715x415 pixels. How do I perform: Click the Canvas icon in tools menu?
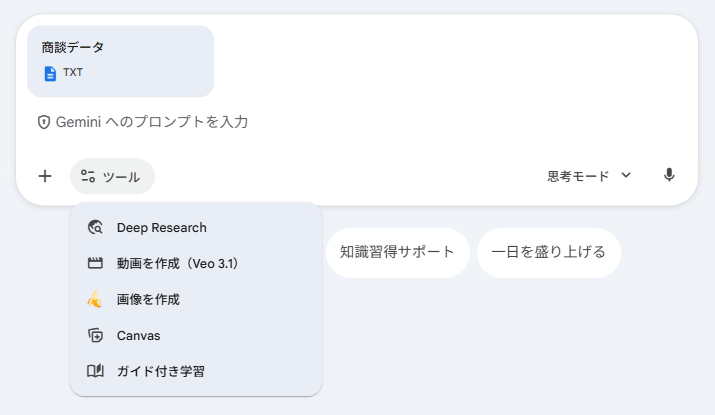95,335
